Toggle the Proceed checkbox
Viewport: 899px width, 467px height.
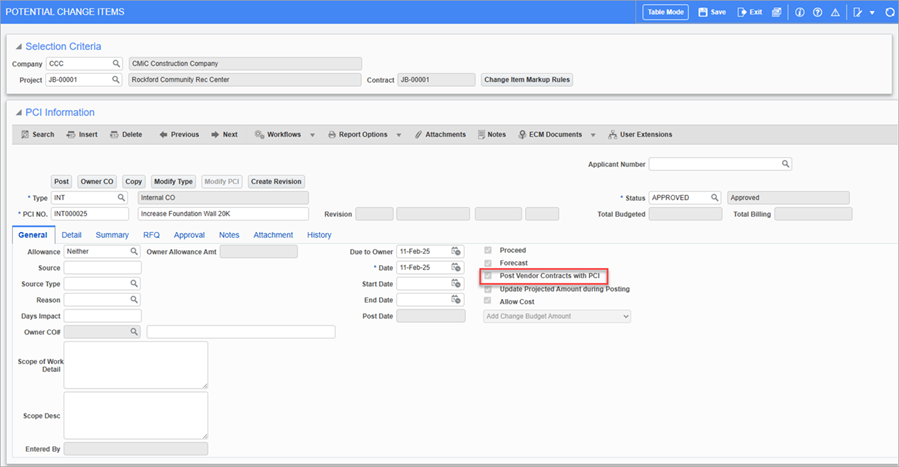[488, 250]
